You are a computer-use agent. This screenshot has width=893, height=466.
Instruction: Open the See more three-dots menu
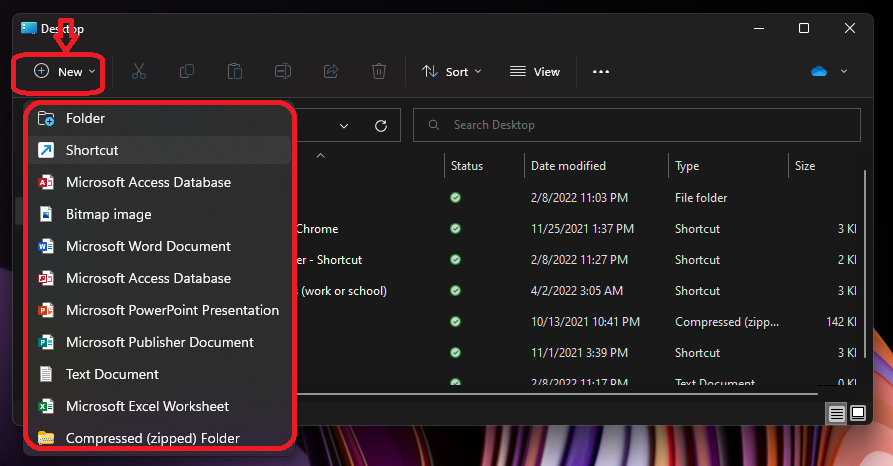601,72
